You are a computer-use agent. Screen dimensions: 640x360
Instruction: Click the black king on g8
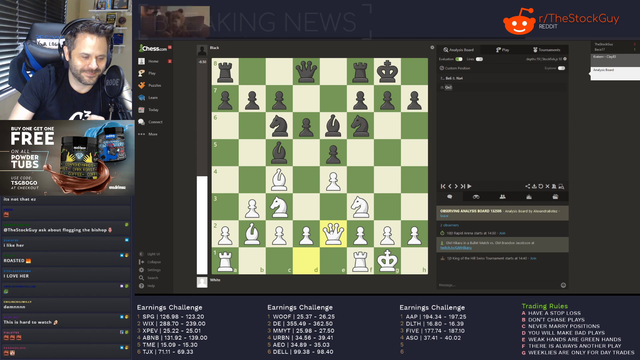[387, 71]
